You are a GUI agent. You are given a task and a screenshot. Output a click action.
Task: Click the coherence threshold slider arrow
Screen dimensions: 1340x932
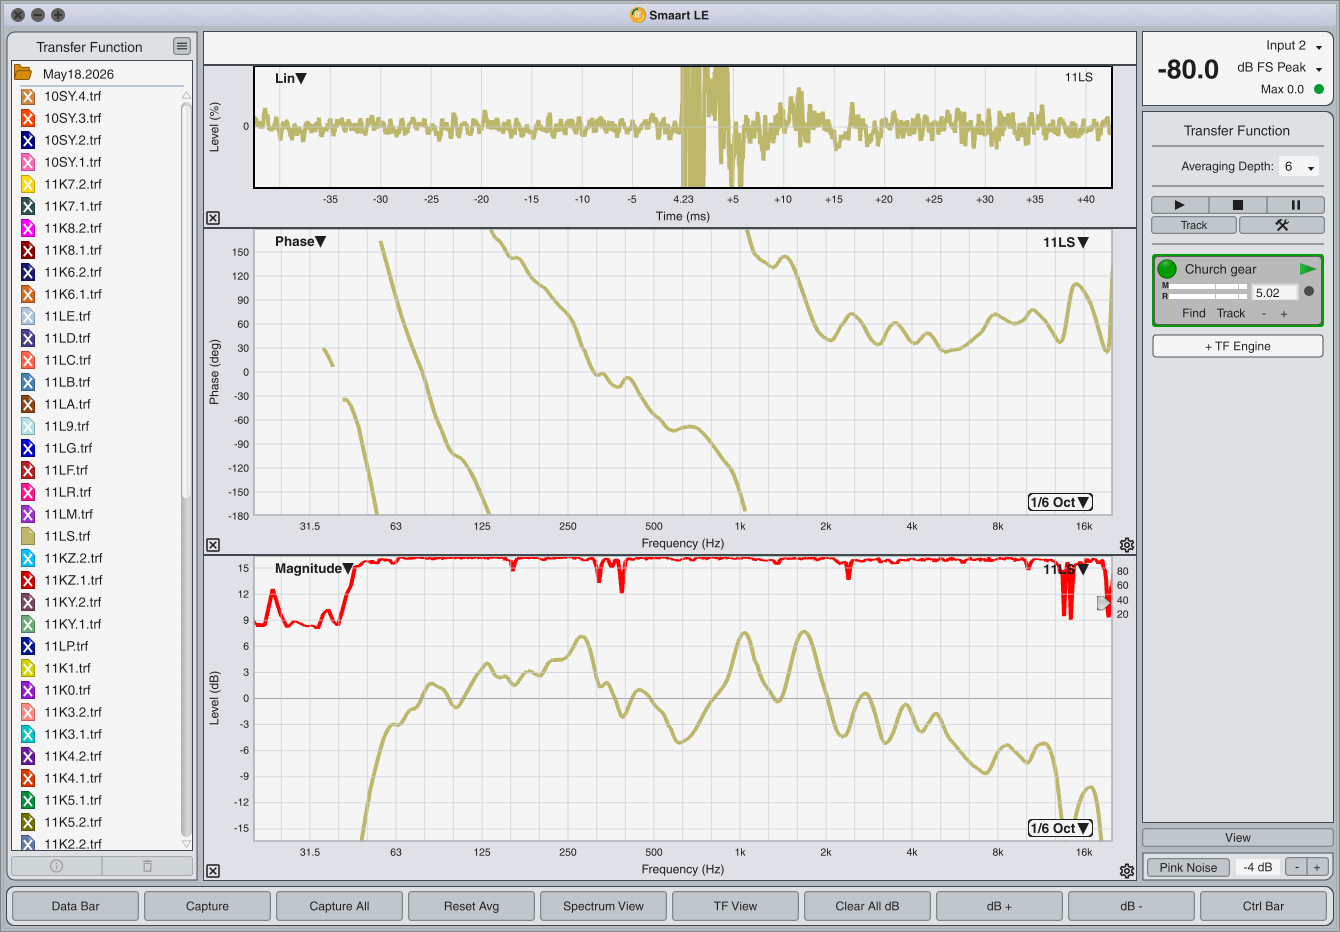click(1103, 603)
